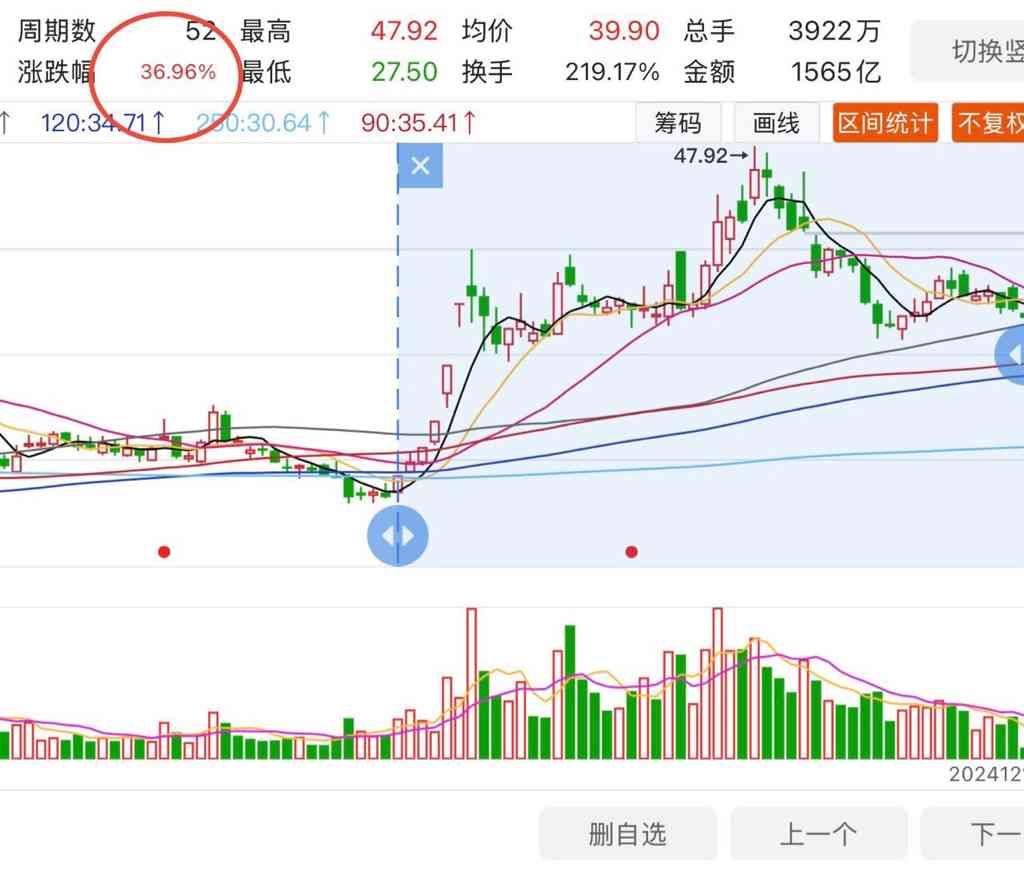Open the 不复权 adjustment dropdown
The image size is (1024, 877).
tap(990, 124)
